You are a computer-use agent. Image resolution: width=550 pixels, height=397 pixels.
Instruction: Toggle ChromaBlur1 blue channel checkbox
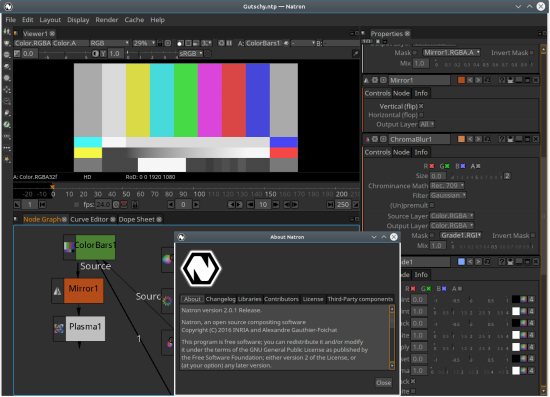[463, 166]
